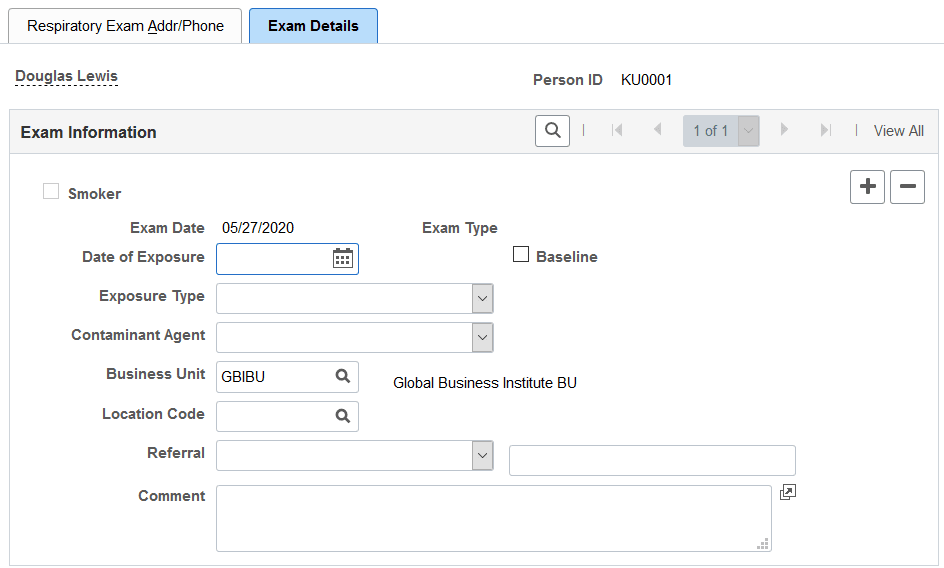
Task: Click the Douglas Lewis name link
Action: 66,76
